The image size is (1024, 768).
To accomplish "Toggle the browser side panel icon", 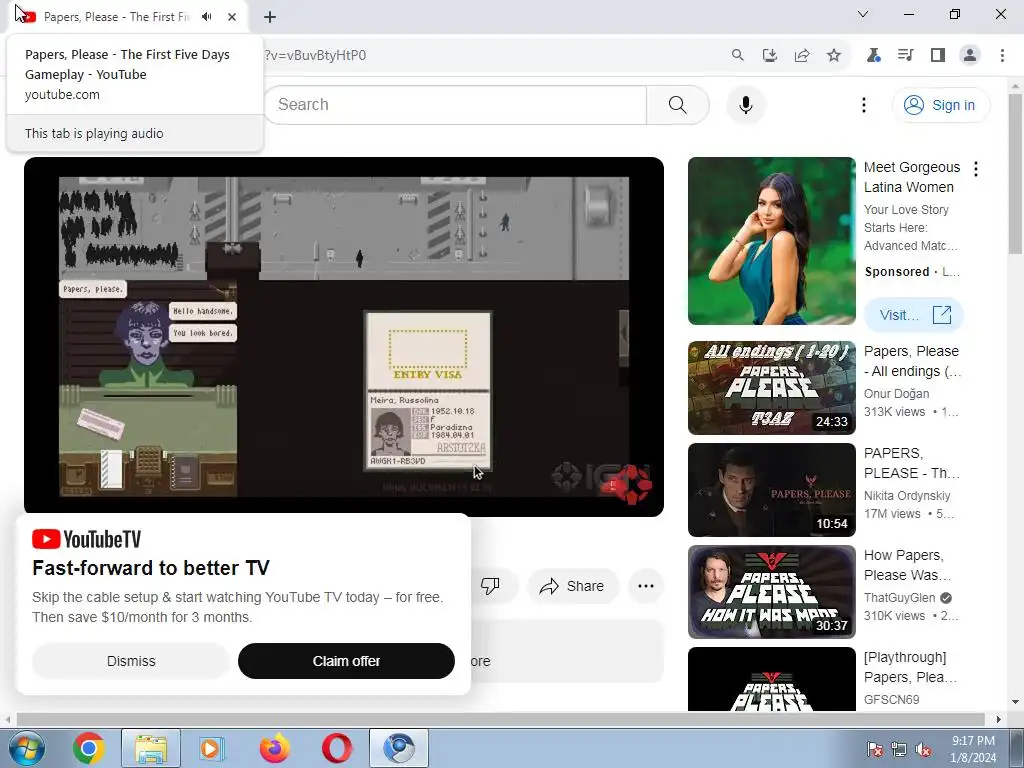I will click(938, 55).
